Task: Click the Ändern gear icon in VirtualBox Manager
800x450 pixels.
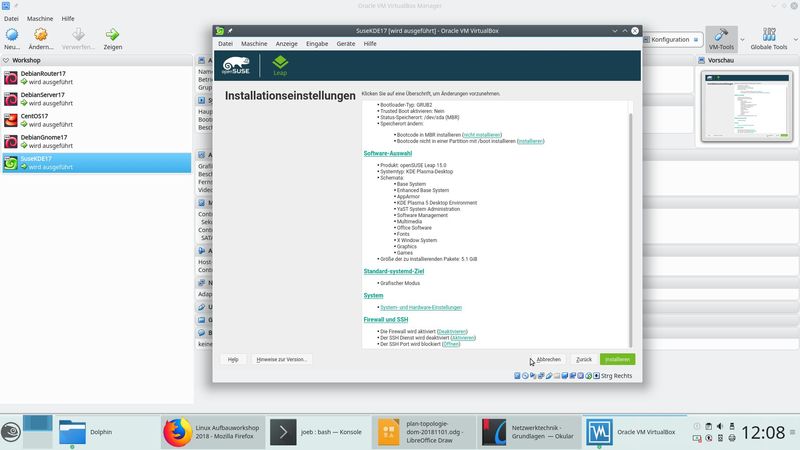Action: pos(40,35)
